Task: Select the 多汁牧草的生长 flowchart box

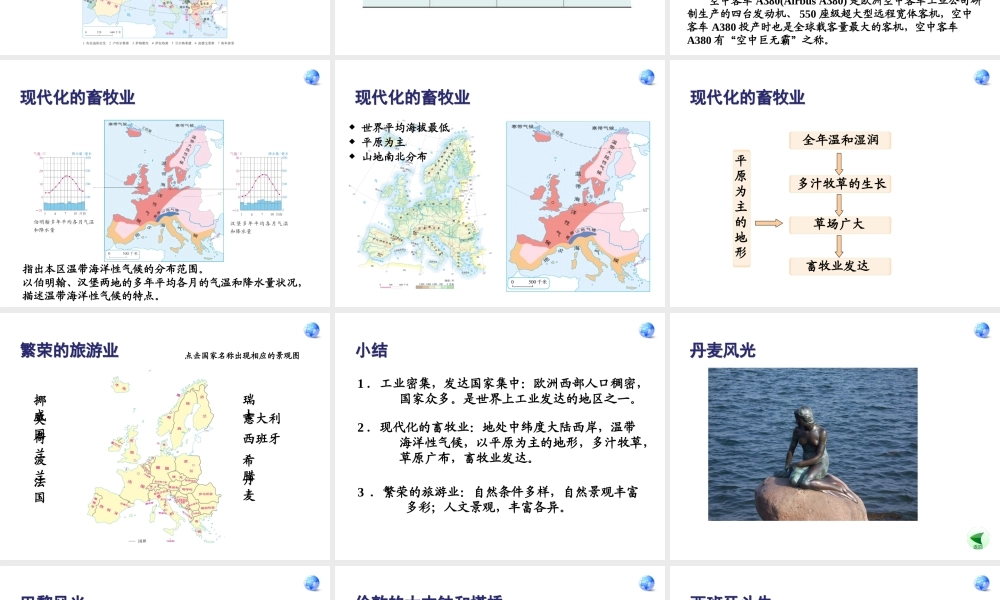Action: tap(840, 184)
